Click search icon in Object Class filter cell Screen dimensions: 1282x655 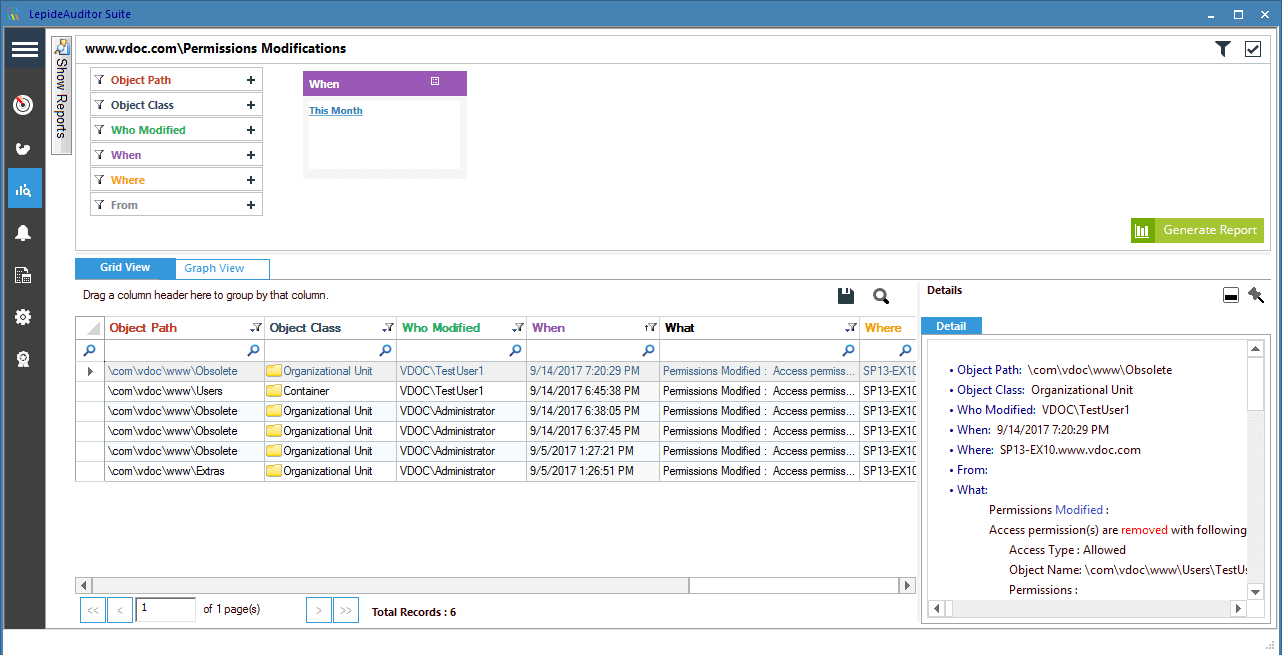386,351
